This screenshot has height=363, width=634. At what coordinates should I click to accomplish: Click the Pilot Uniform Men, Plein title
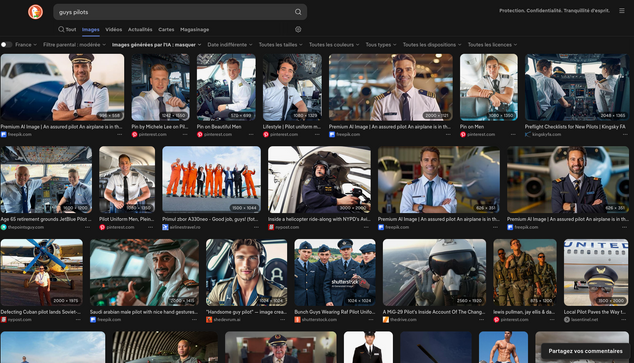127,219
